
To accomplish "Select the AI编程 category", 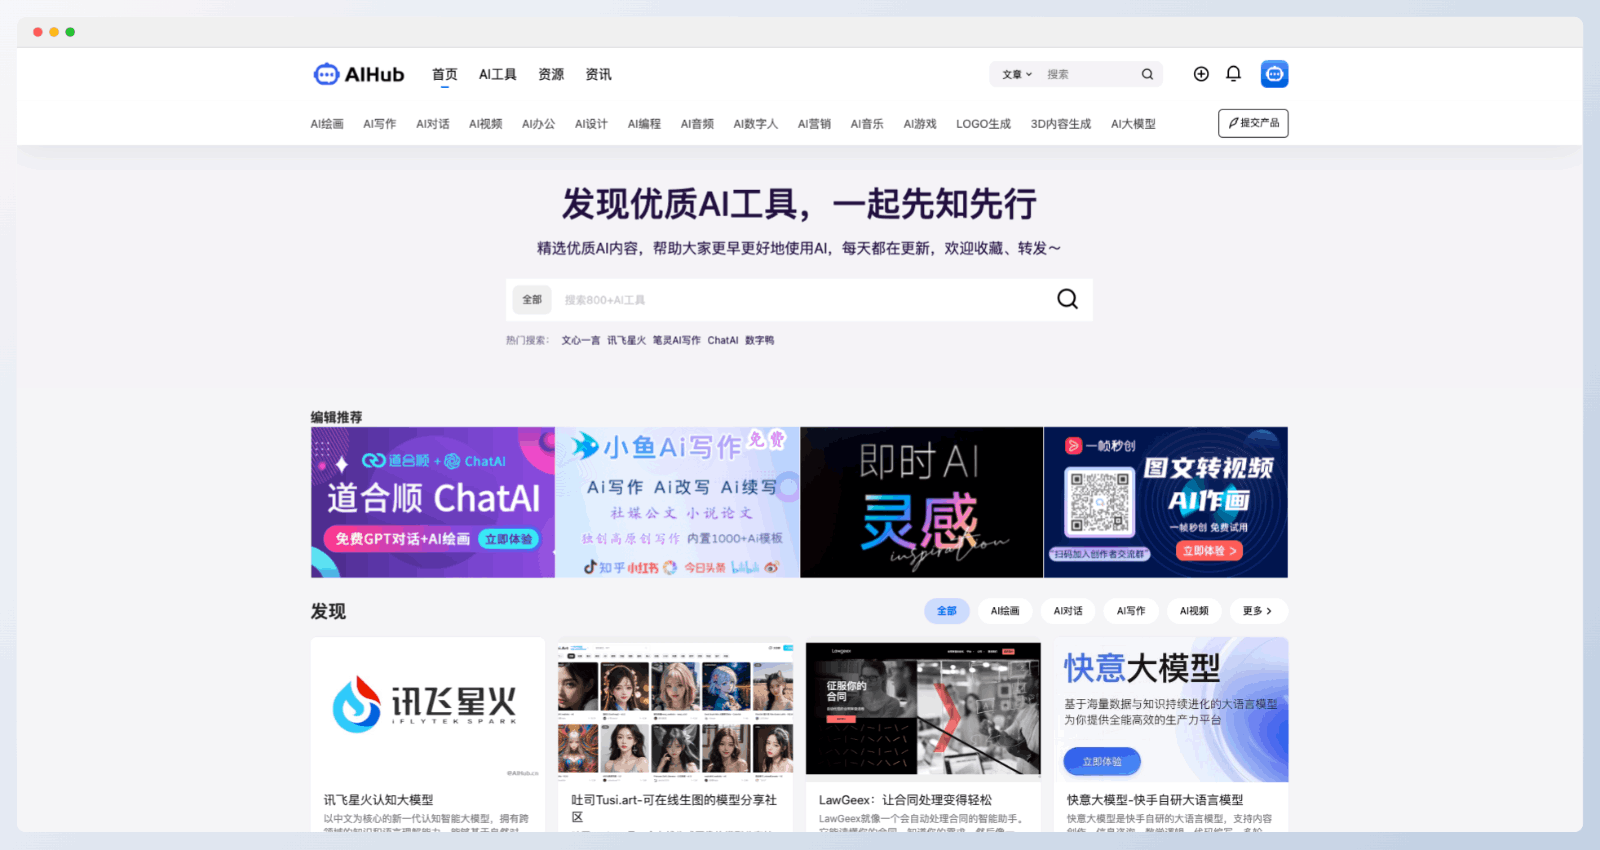I will pyautogui.click(x=644, y=124).
